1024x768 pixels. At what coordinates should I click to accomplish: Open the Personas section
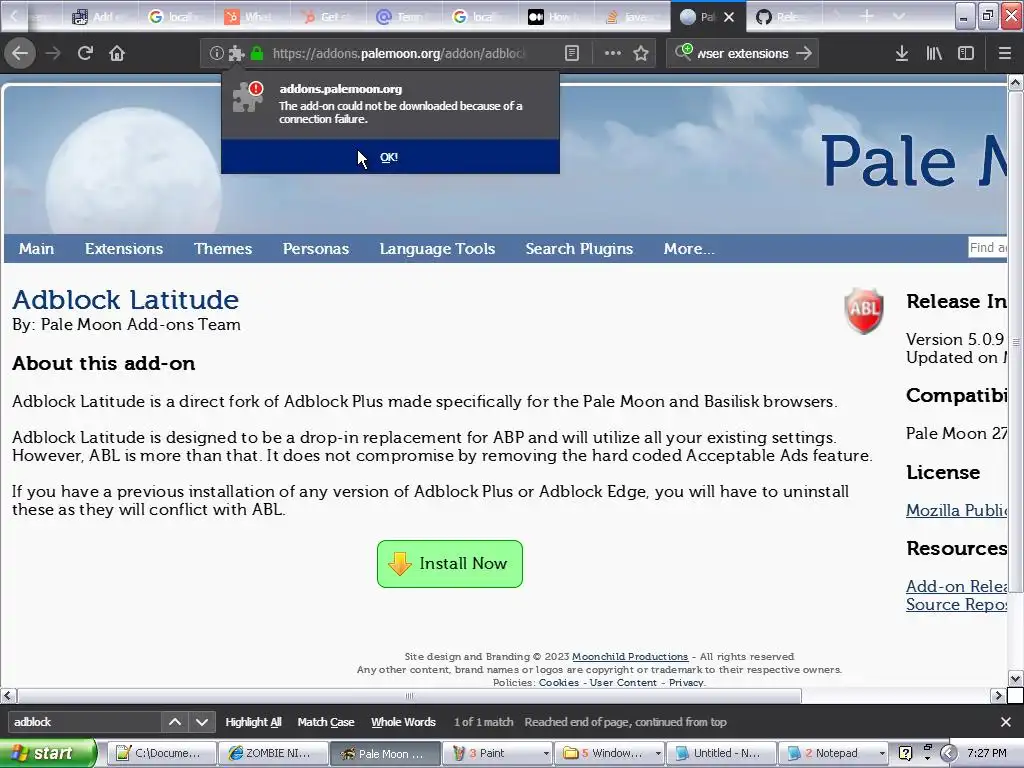(x=315, y=249)
